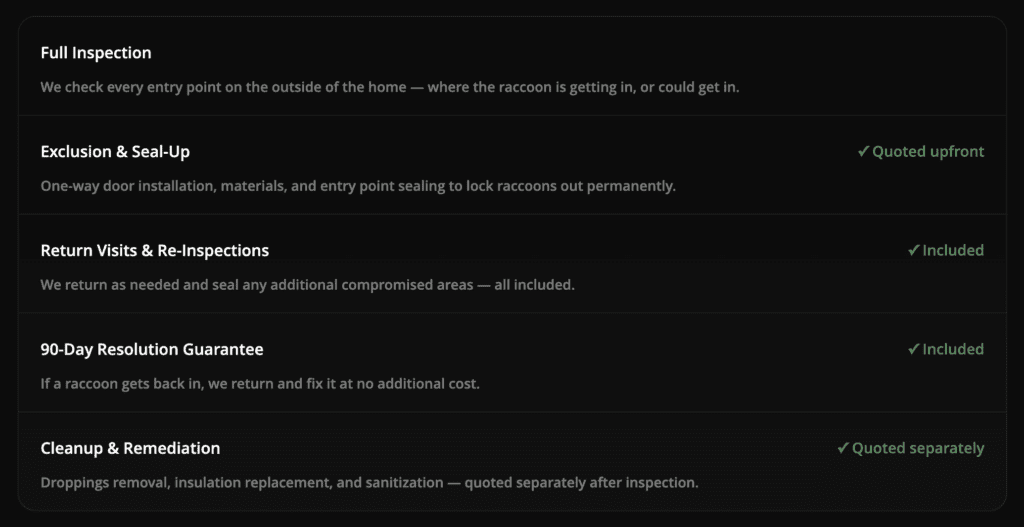The height and width of the screenshot is (527, 1024).
Task: Click the Quoted separately label
Action: pos(918,449)
